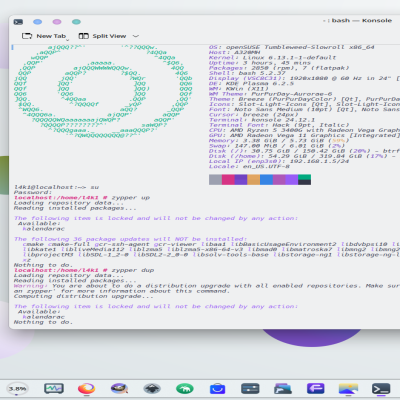This screenshot has width=400, height=400.
Task: Click the New Tab toolbar button
Action: pyautogui.click(x=44, y=36)
